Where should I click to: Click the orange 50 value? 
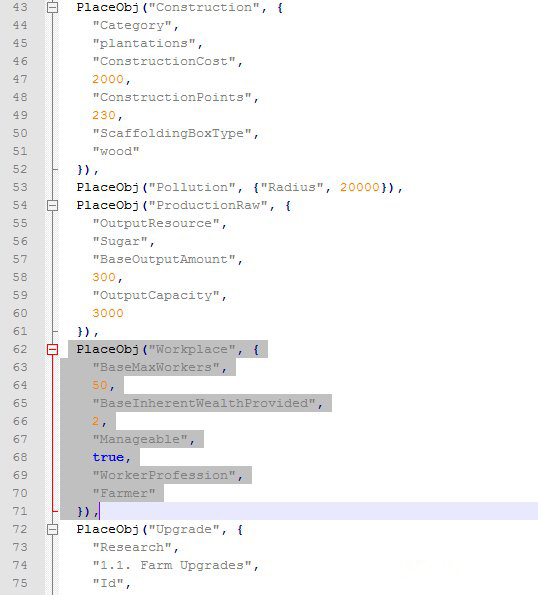coord(100,385)
